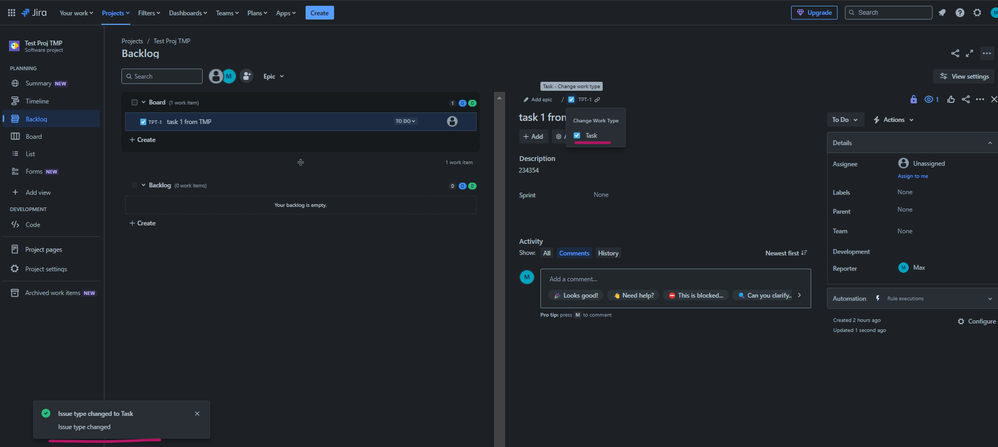Click the Archived work items icon
The width and height of the screenshot is (998, 447).
pos(15,293)
